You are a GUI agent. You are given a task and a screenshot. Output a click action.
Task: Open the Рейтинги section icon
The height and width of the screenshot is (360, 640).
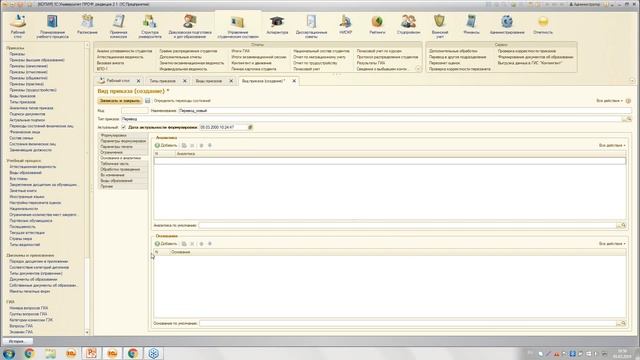point(377,24)
